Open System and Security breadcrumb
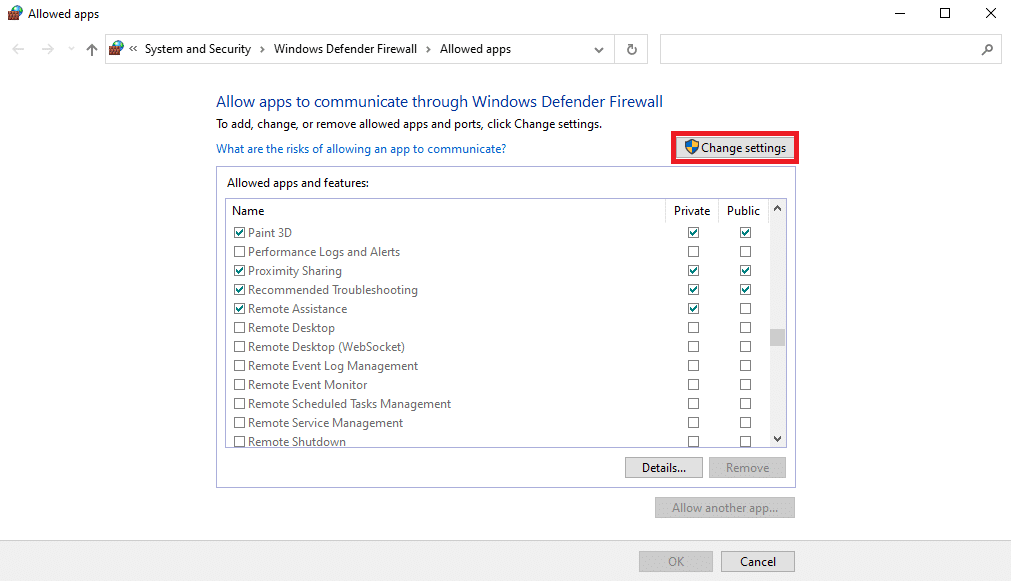The image size is (1011, 581). tap(197, 49)
